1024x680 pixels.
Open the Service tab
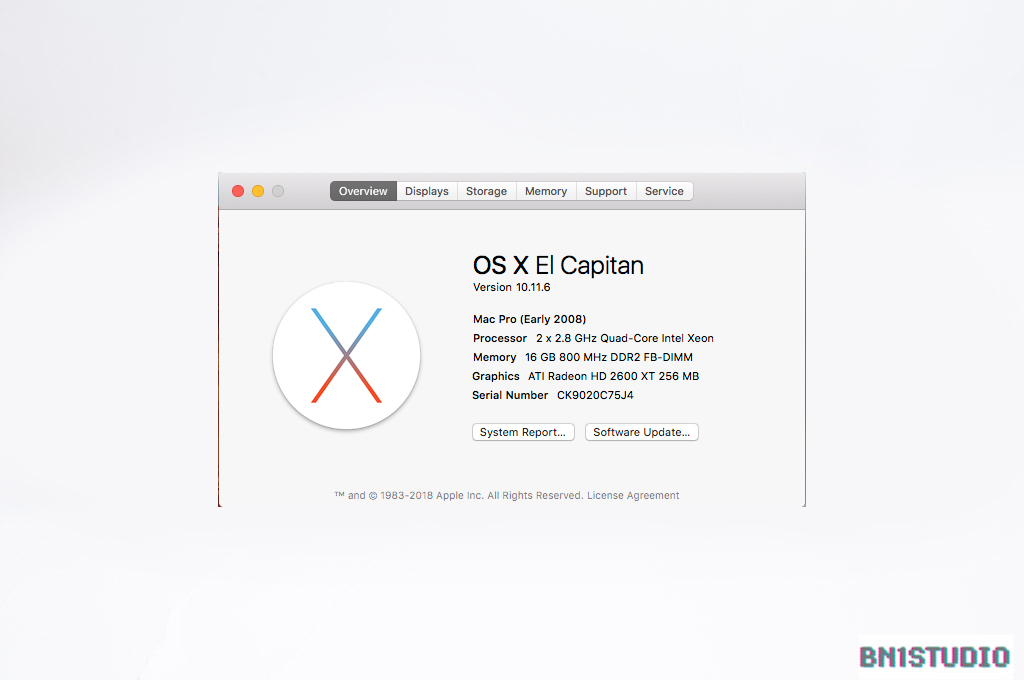pos(664,191)
